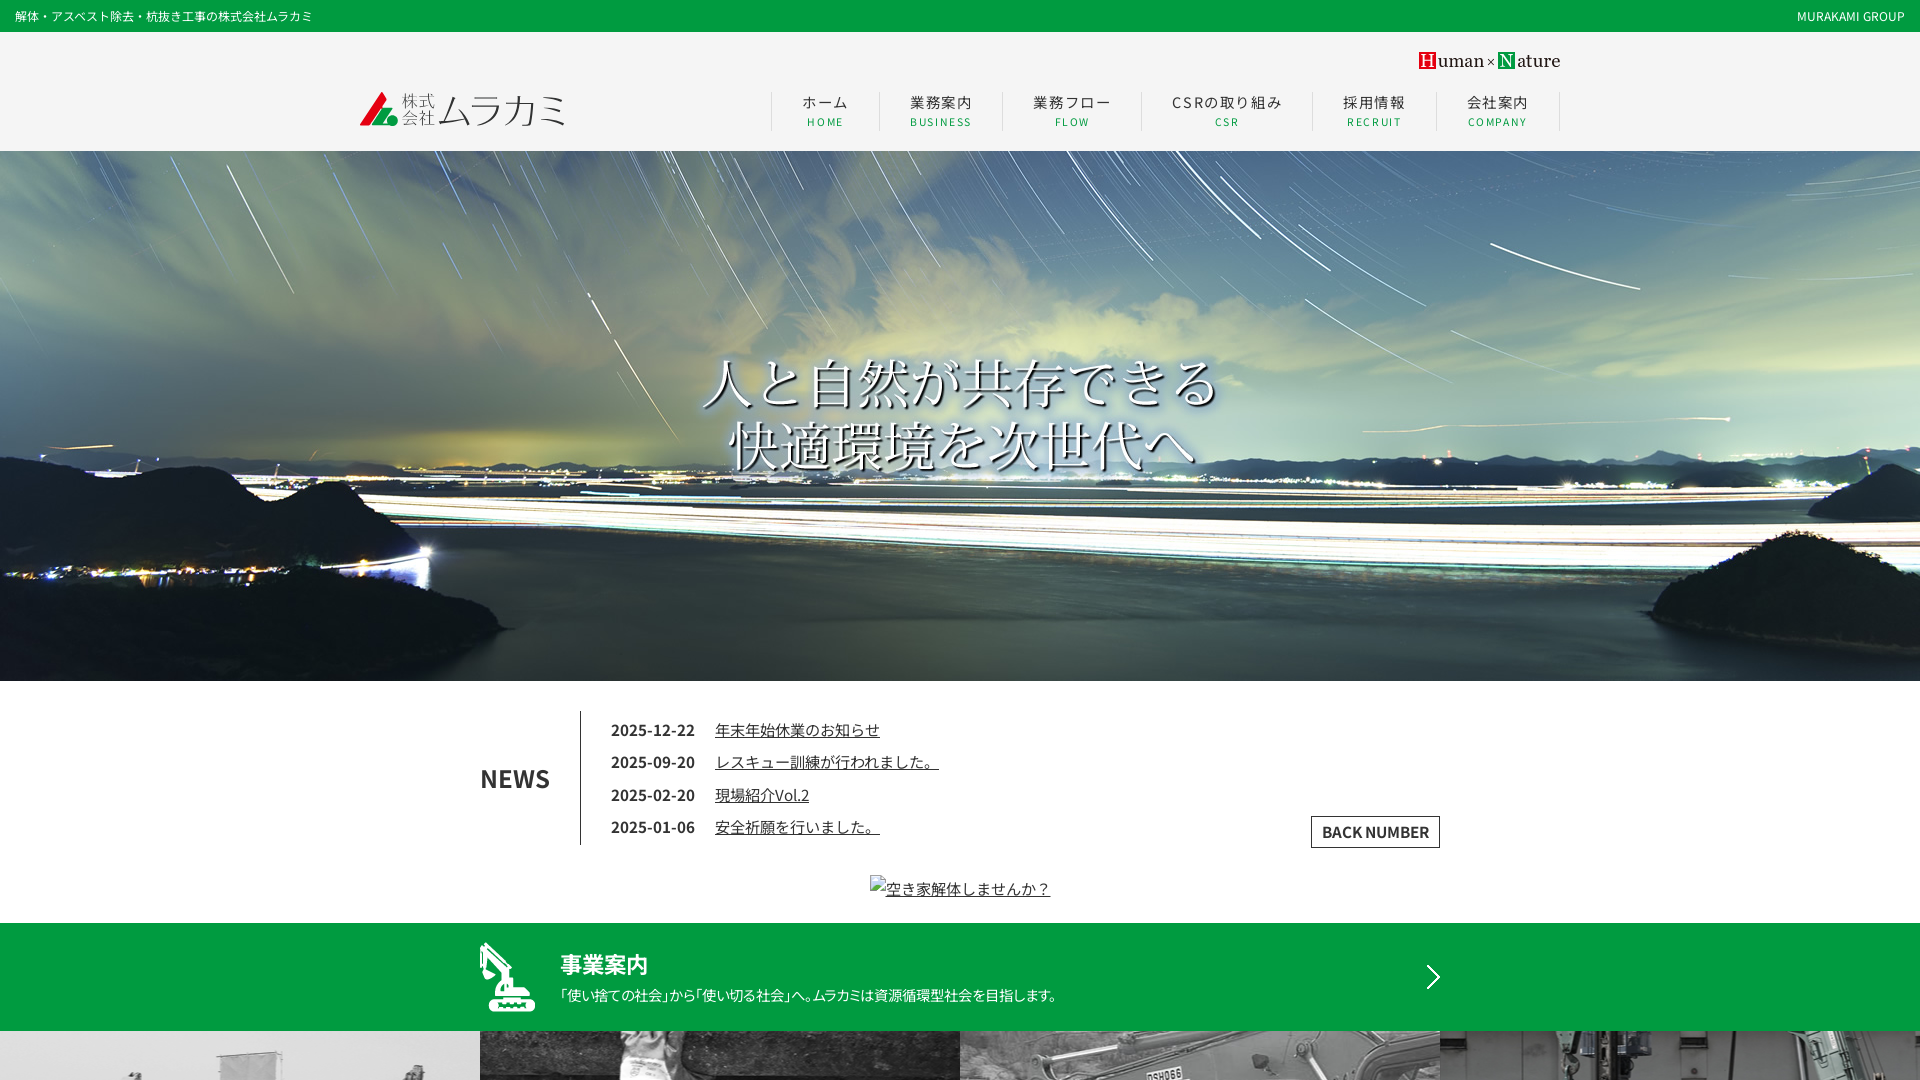Click the right arrow chevron on the green banner
The image size is (1920, 1080).
[1433, 977]
